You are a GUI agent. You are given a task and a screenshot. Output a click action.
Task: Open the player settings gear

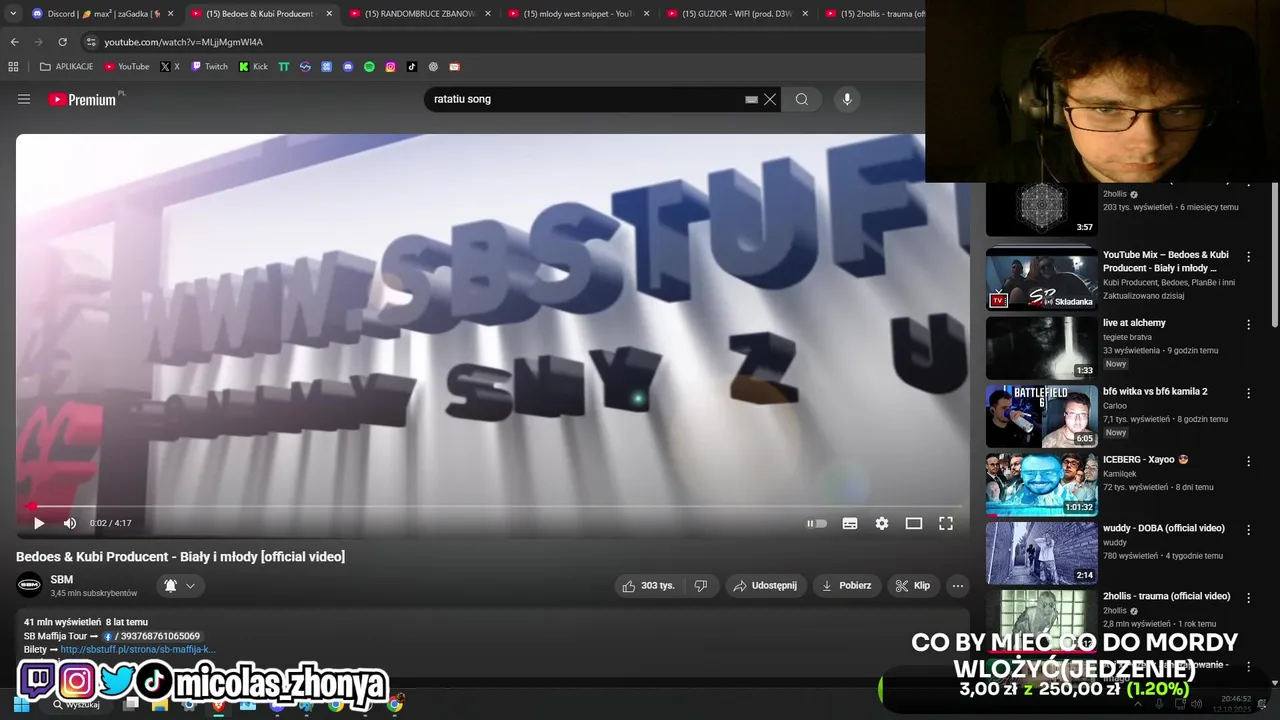tap(882, 523)
